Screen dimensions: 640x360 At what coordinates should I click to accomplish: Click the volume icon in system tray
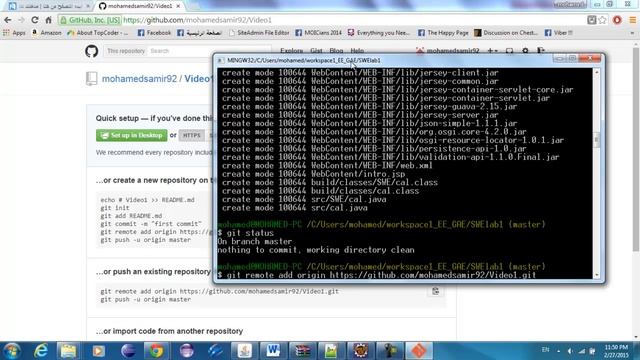click(570, 351)
